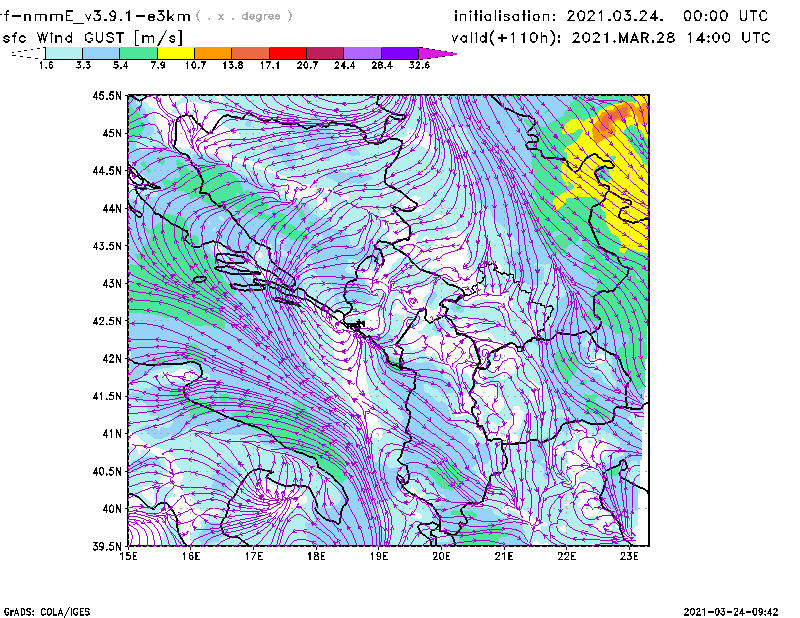Screen dimensions: 800x618
Task: Select the yellow 7.9–10.7 legend swatch
Action: (176, 53)
